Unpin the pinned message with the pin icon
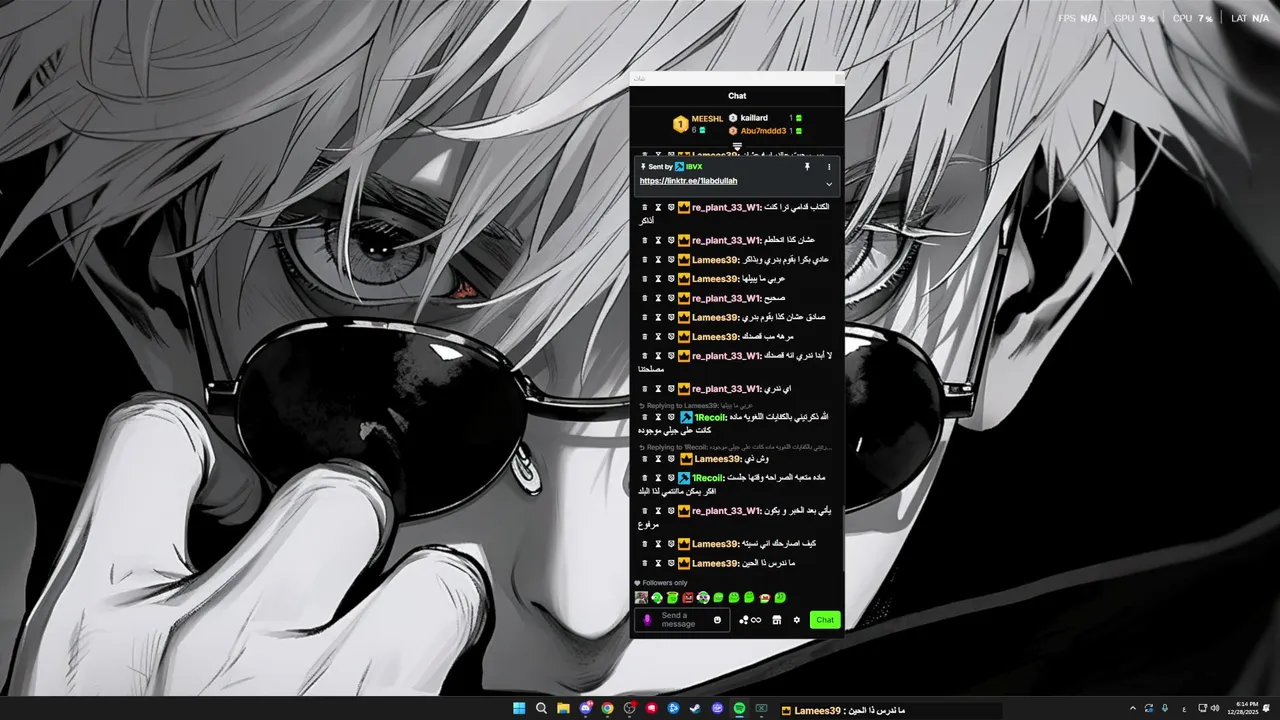 (807, 167)
